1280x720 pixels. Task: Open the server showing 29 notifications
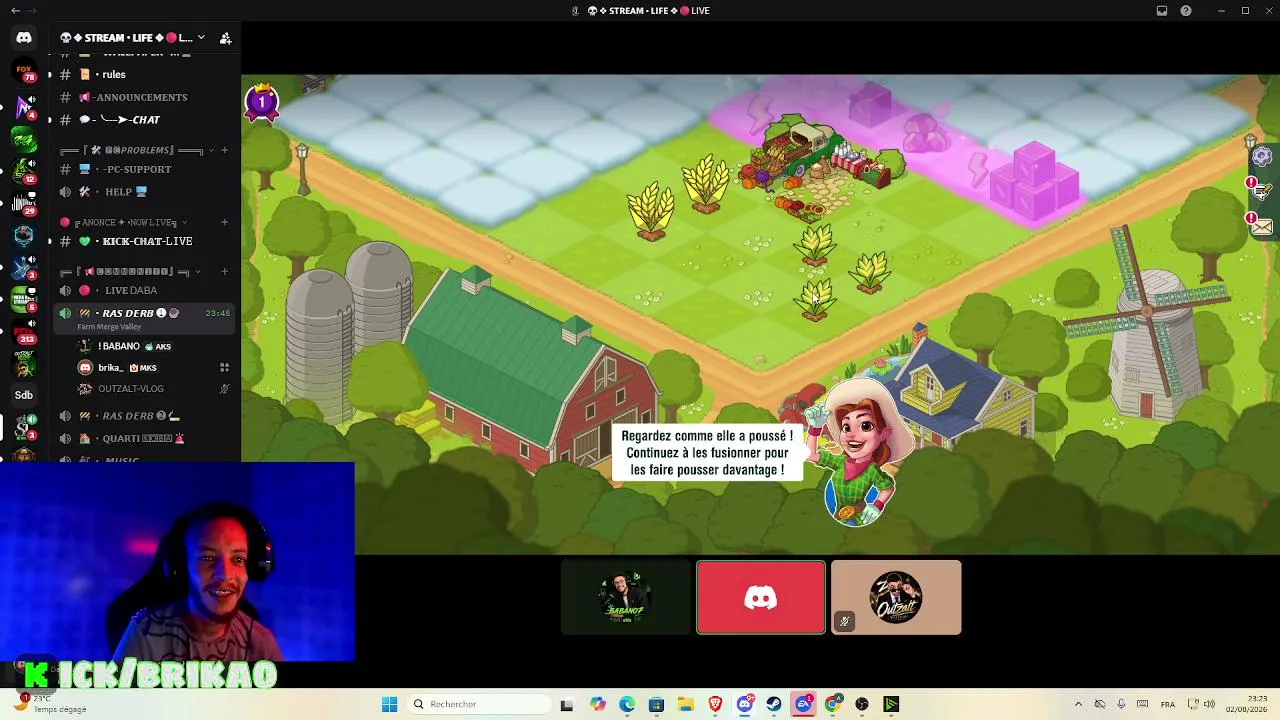coord(24,202)
